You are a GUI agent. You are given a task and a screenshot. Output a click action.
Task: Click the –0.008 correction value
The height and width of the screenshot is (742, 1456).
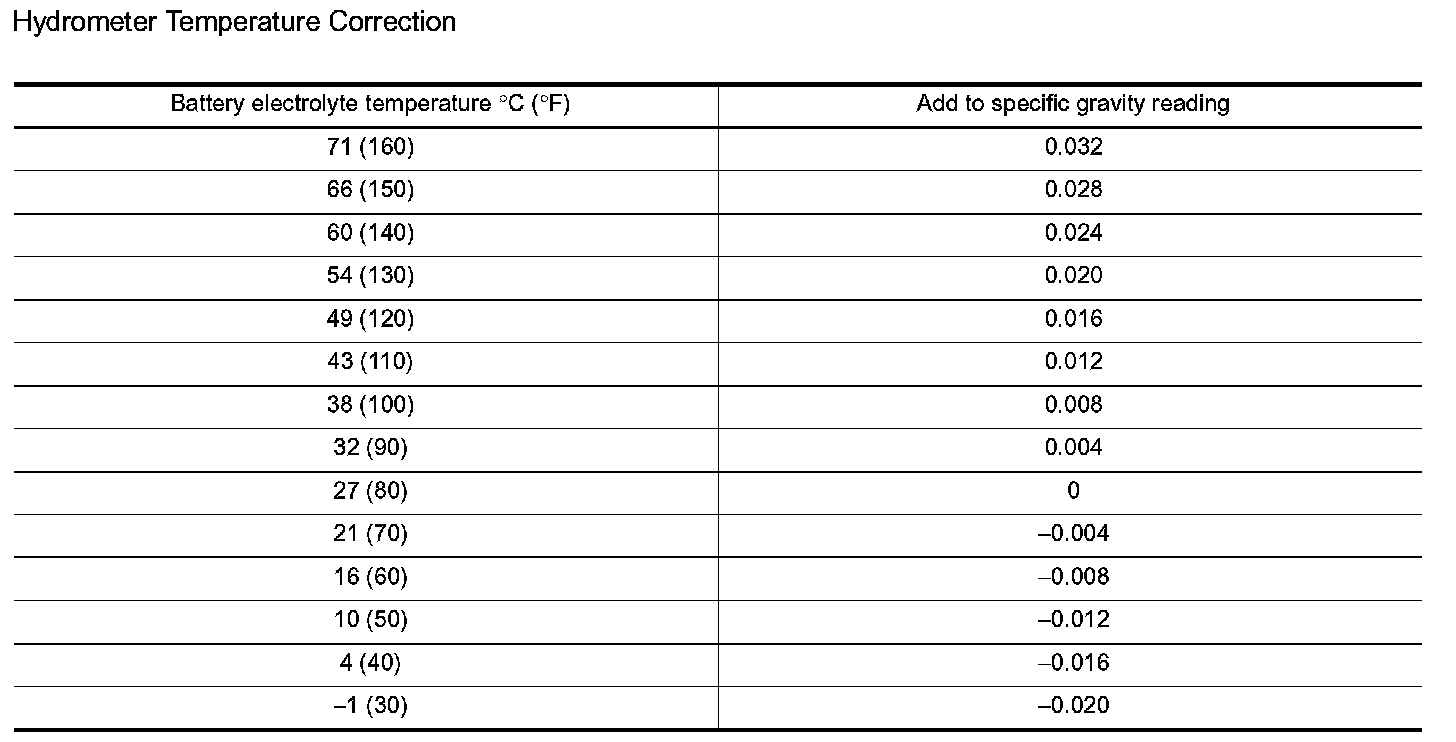[x=1073, y=577]
